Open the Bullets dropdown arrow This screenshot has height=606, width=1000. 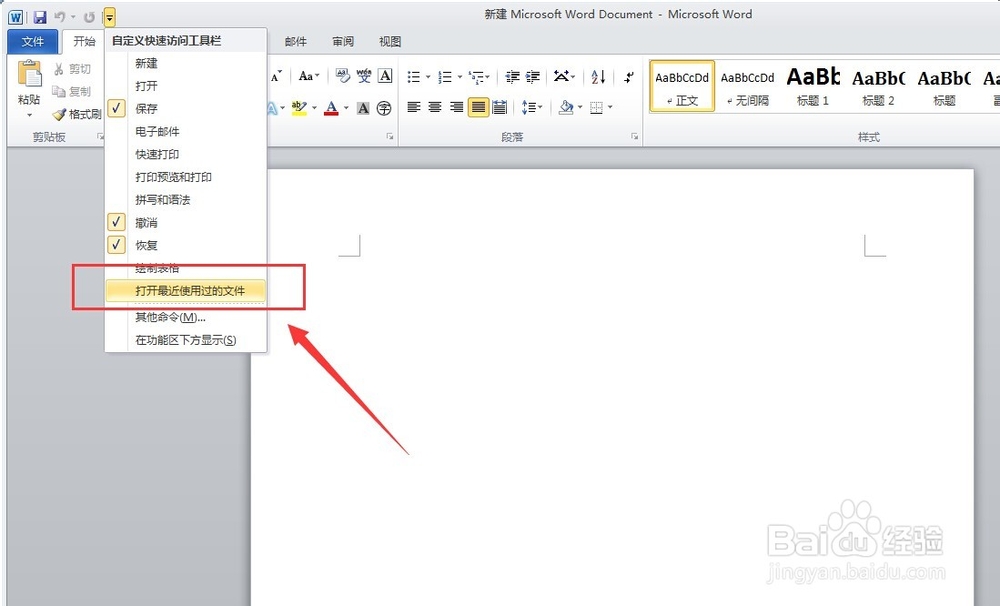tap(428, 77)
